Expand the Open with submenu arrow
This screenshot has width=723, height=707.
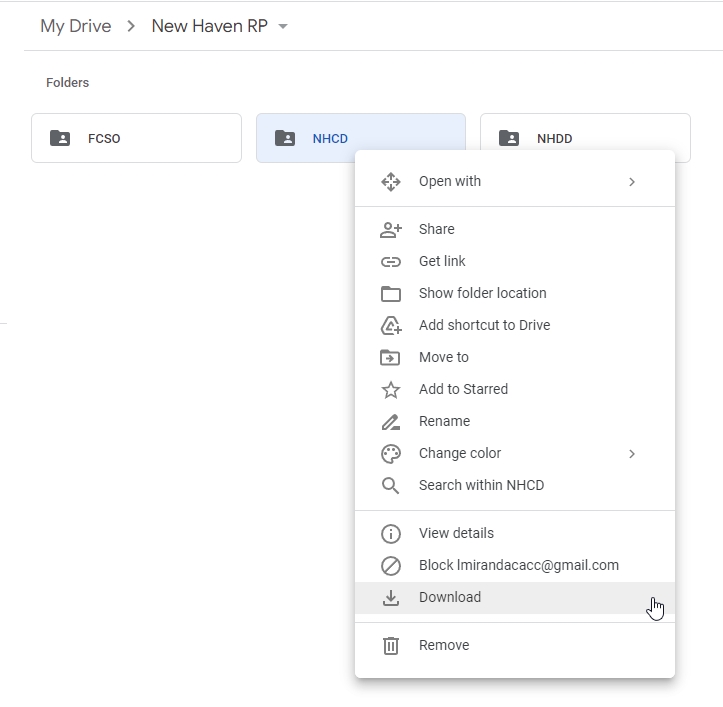pyautogui.click(x=631, y=181)
